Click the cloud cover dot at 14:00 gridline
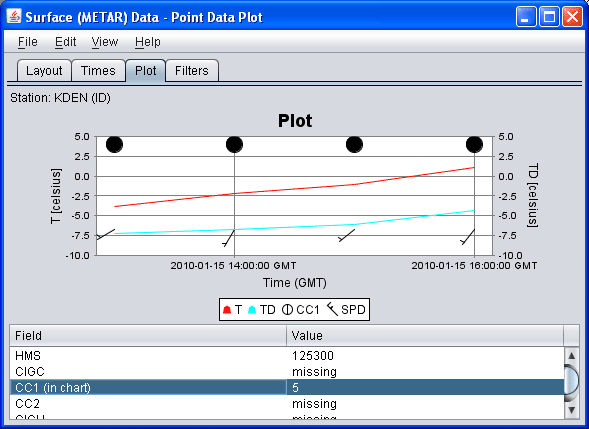This screenshot has height=429, width=589. click(x=234, y=144)
